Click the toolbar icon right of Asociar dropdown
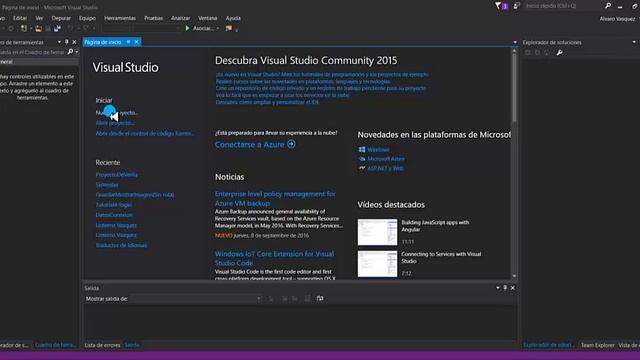The image size is (640, 360). 229,28
